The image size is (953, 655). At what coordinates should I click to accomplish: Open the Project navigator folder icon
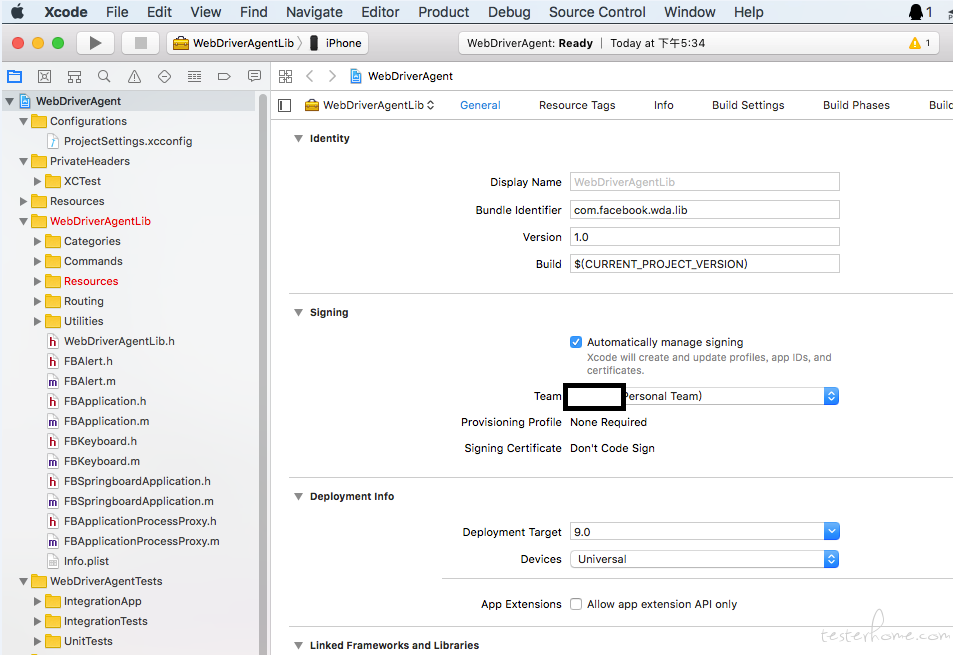point(14,77)
